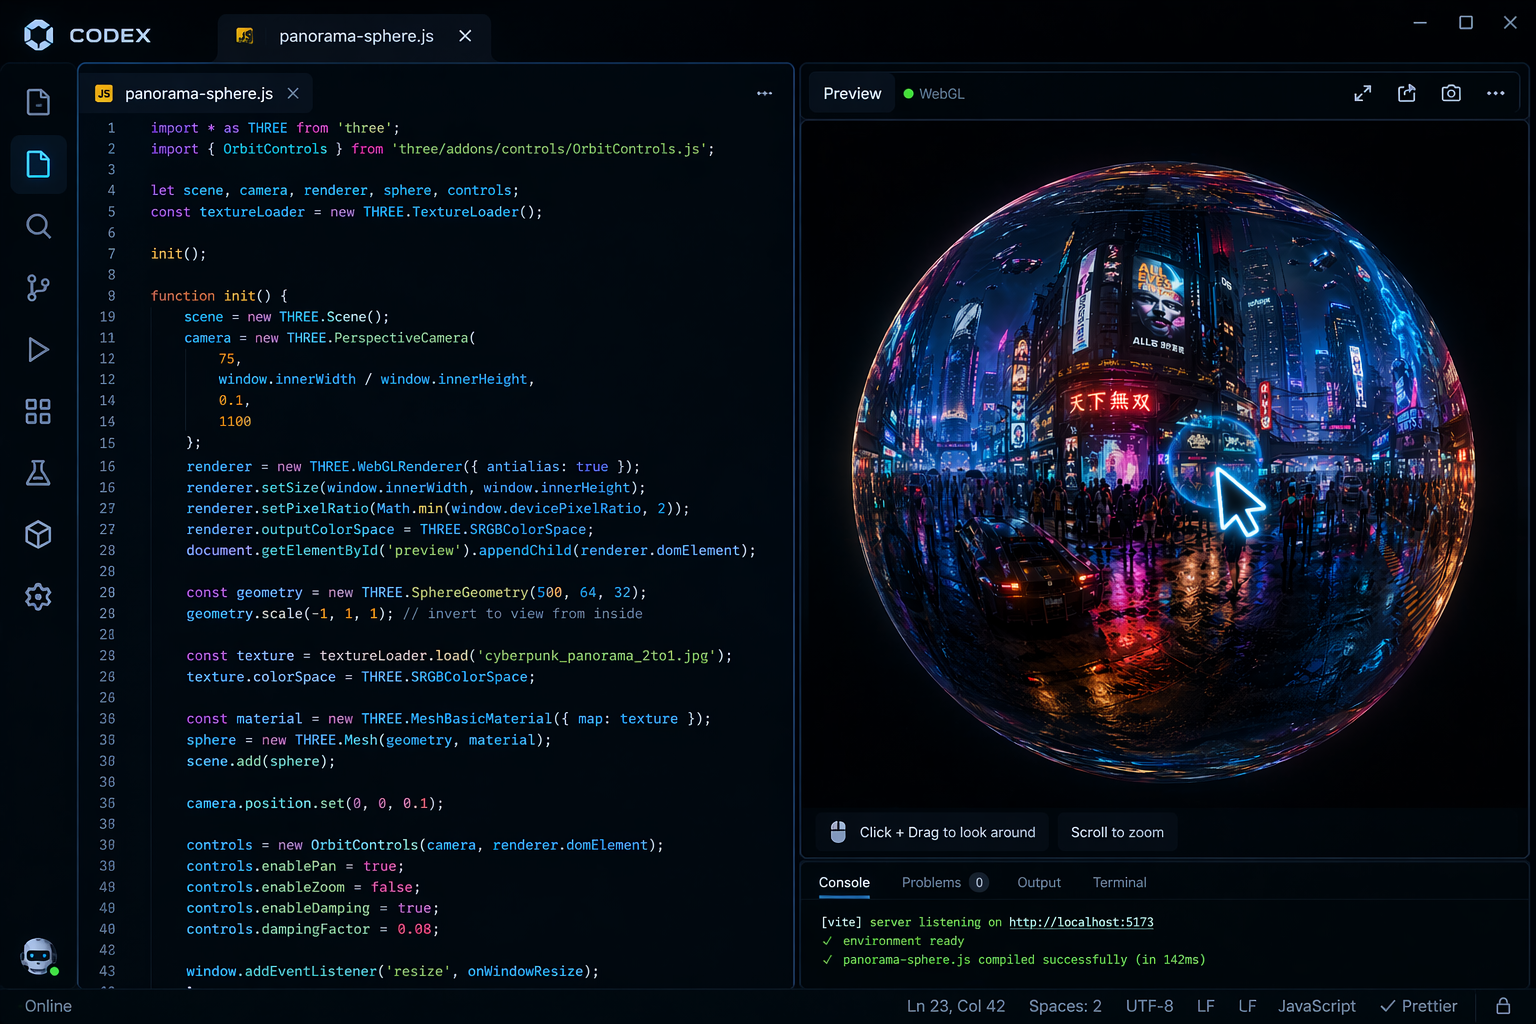Open the 3D cube package icon
Viewport: 1536px width, 1024px height.
38,535
